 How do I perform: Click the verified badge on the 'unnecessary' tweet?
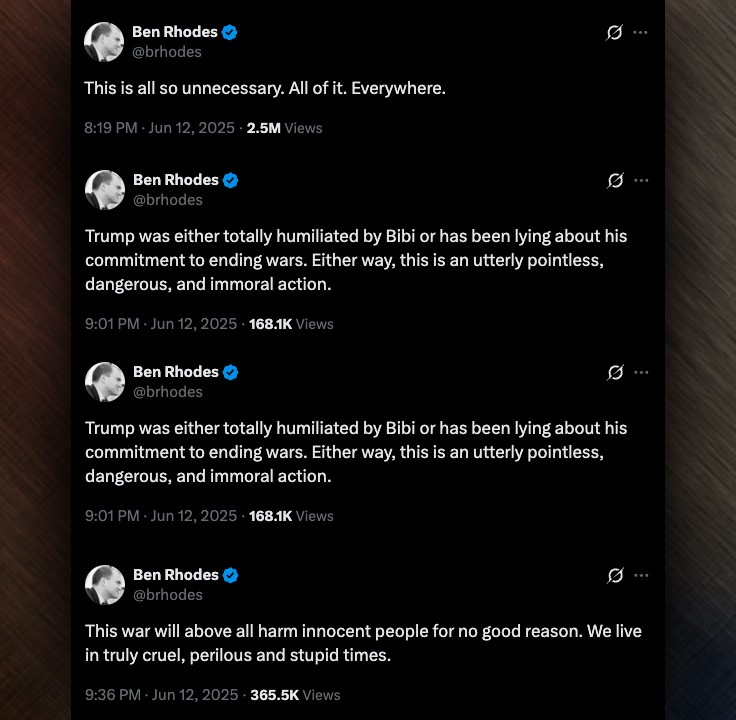(230, 32)
